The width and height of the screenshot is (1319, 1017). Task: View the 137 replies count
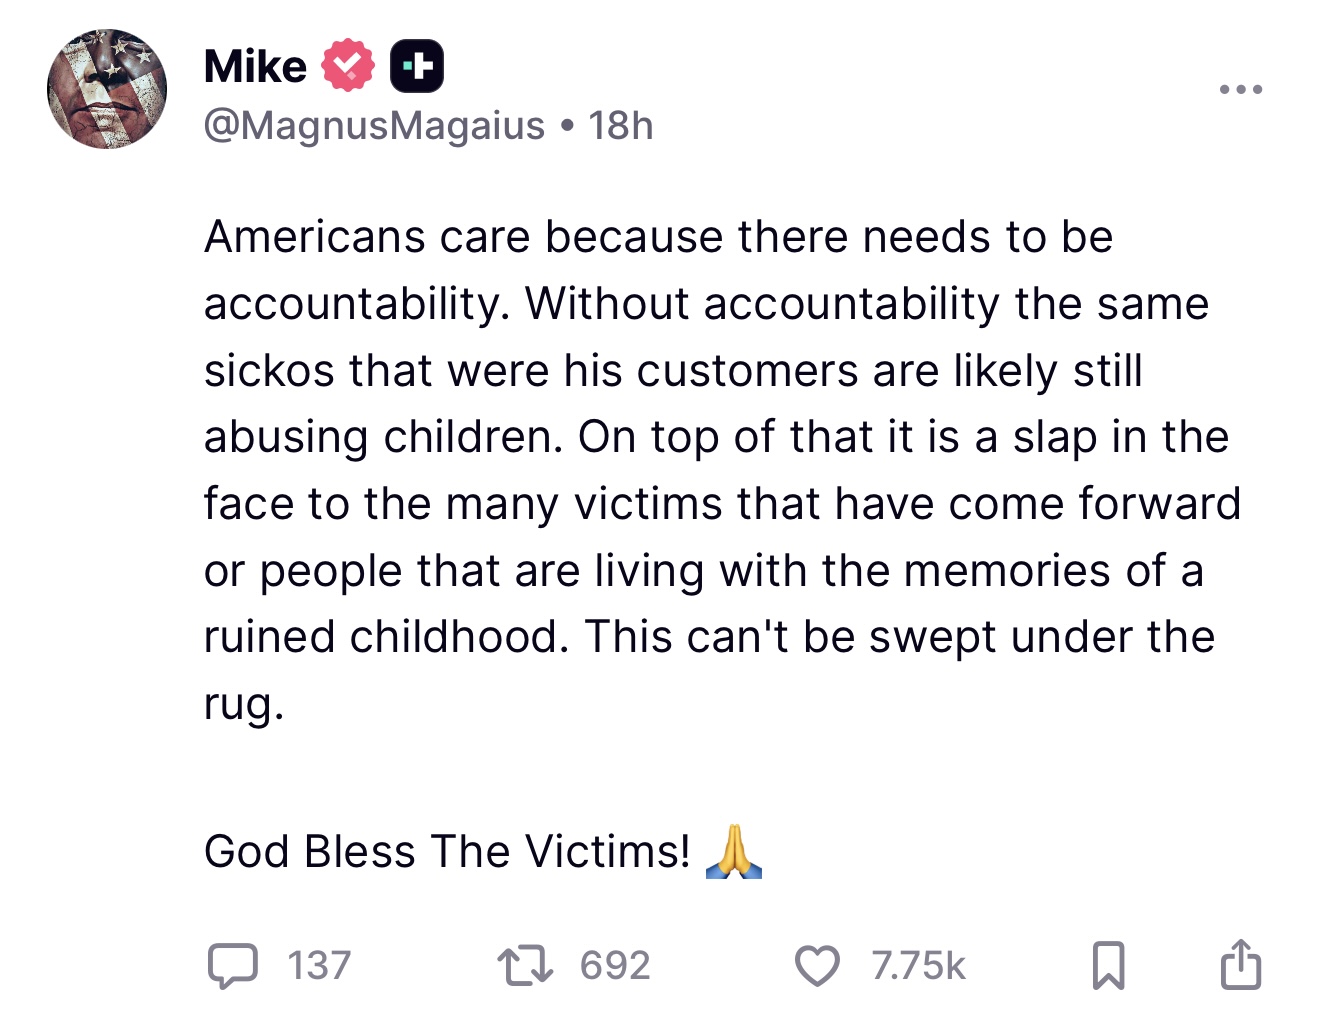point(320,966)
